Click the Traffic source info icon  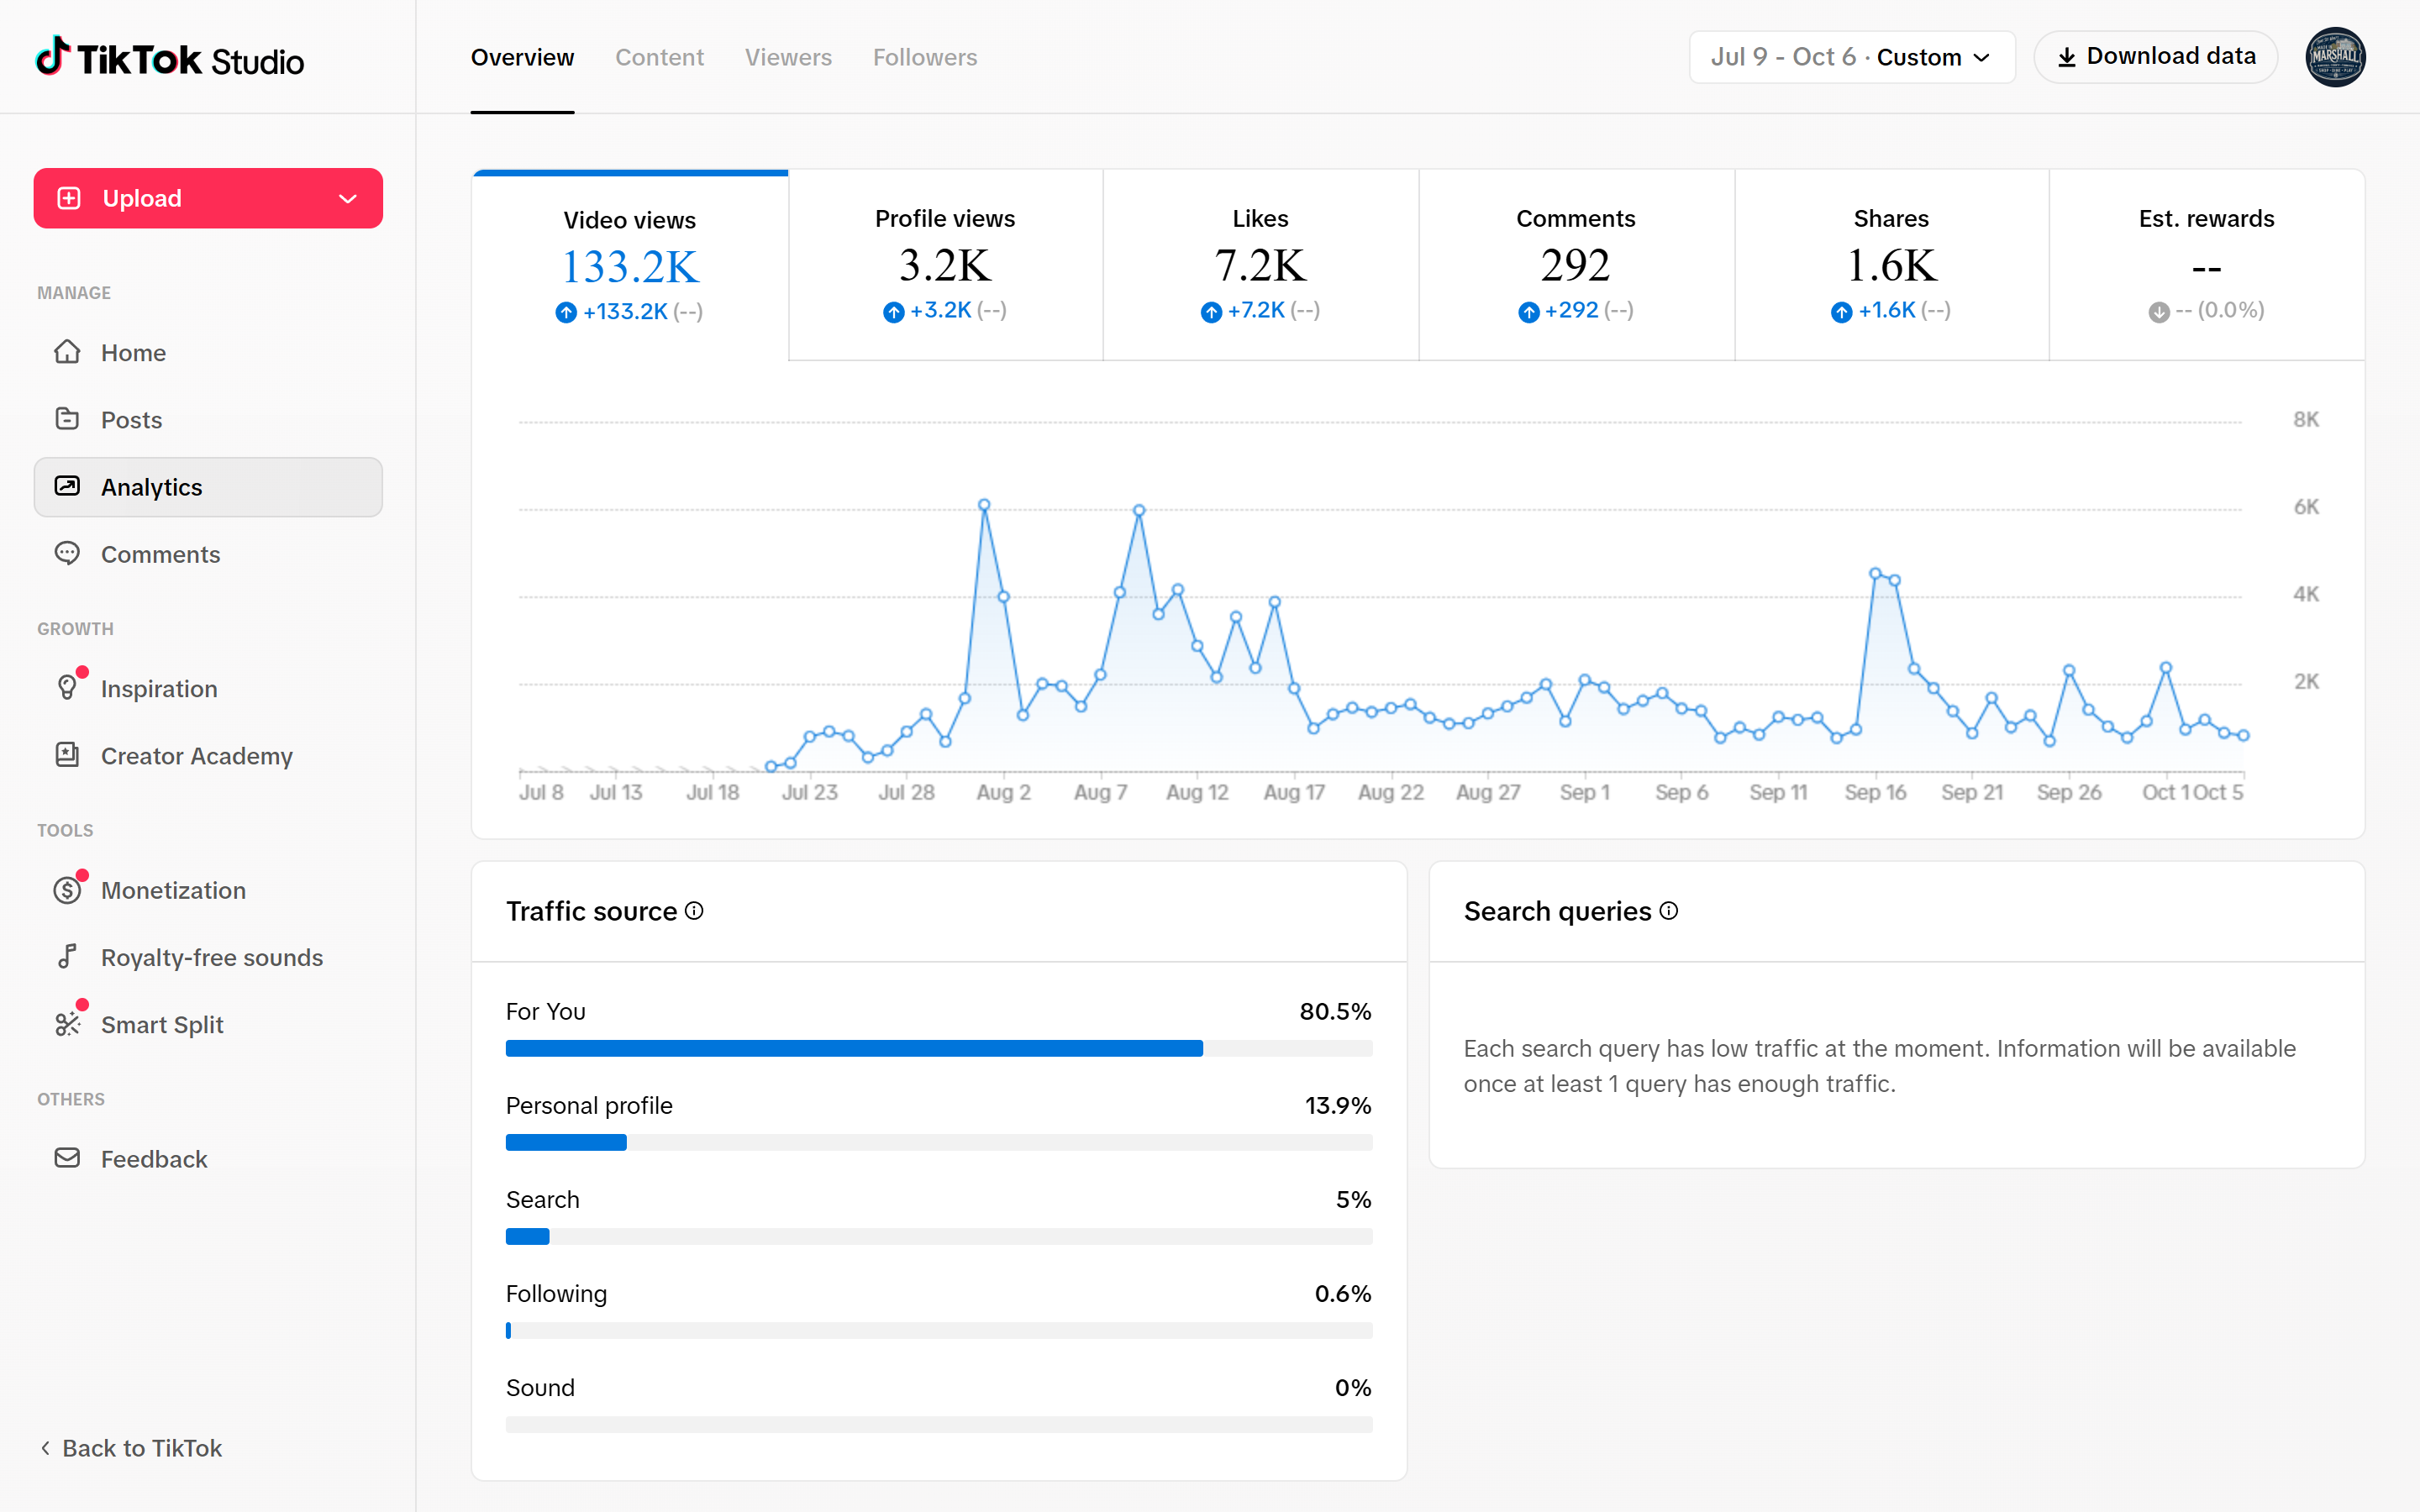694,911
